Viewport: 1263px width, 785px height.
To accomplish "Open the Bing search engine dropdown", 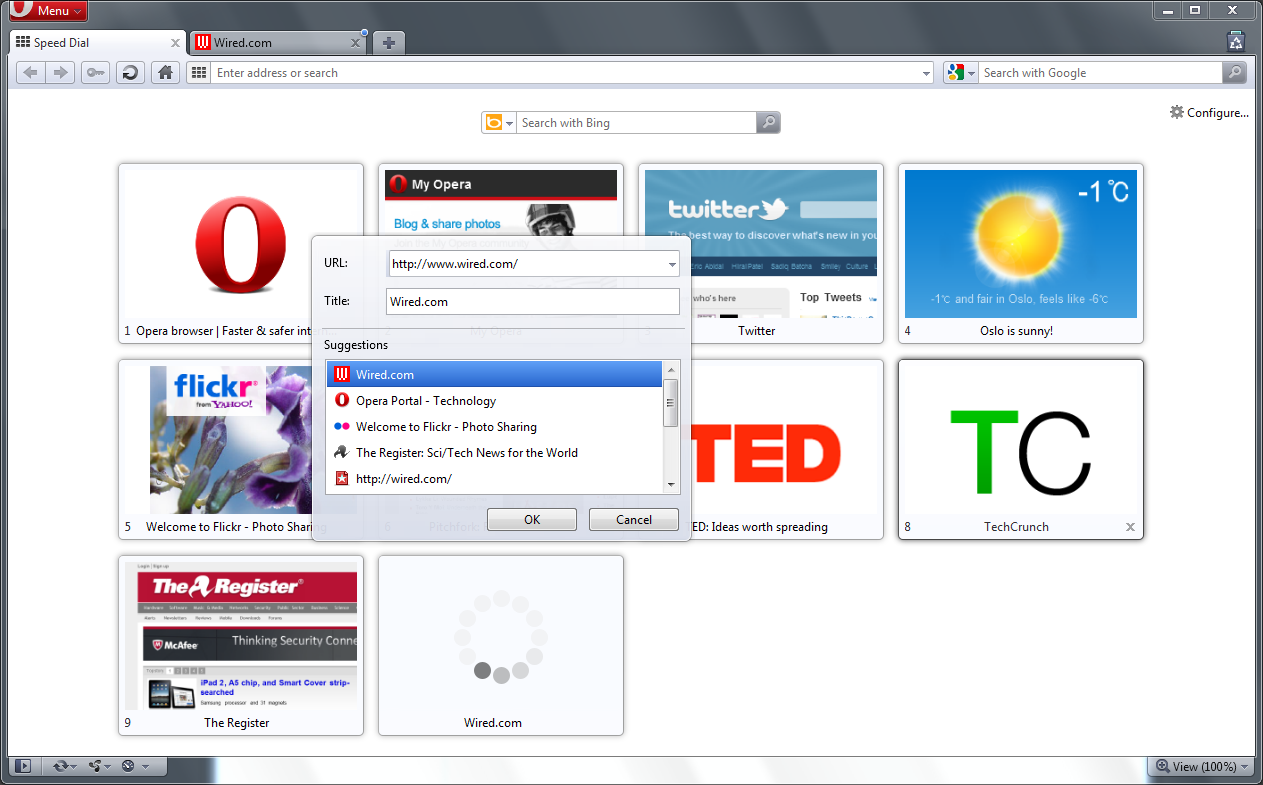I will point(499,122).
